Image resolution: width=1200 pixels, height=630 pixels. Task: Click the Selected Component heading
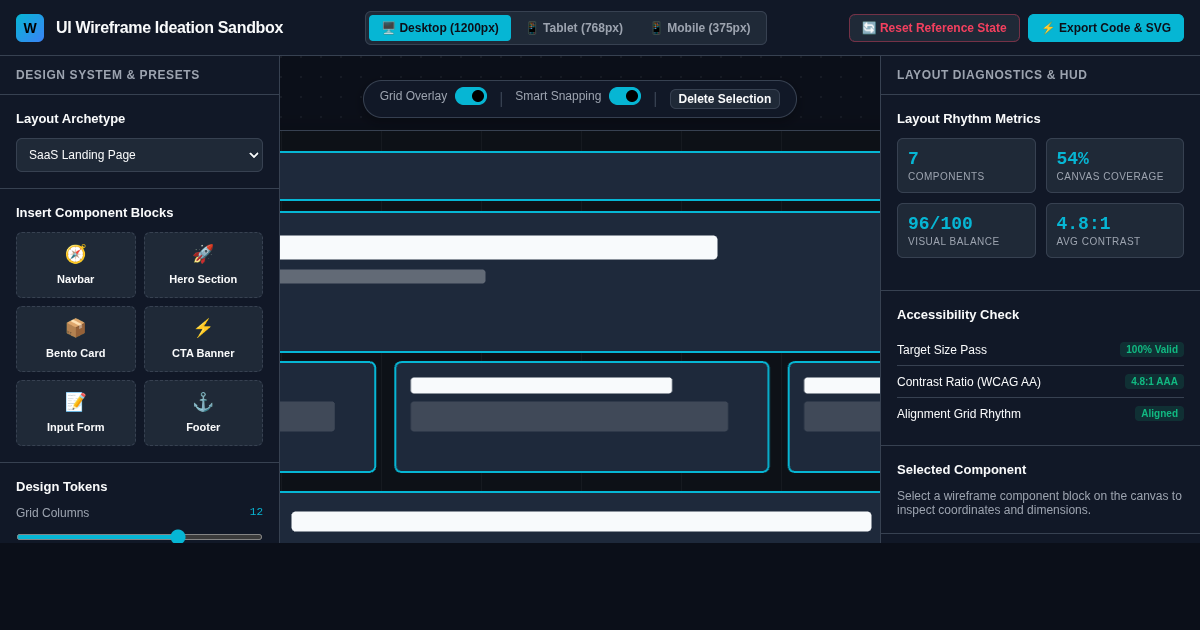pyautogui.click(x=961, y=469)
